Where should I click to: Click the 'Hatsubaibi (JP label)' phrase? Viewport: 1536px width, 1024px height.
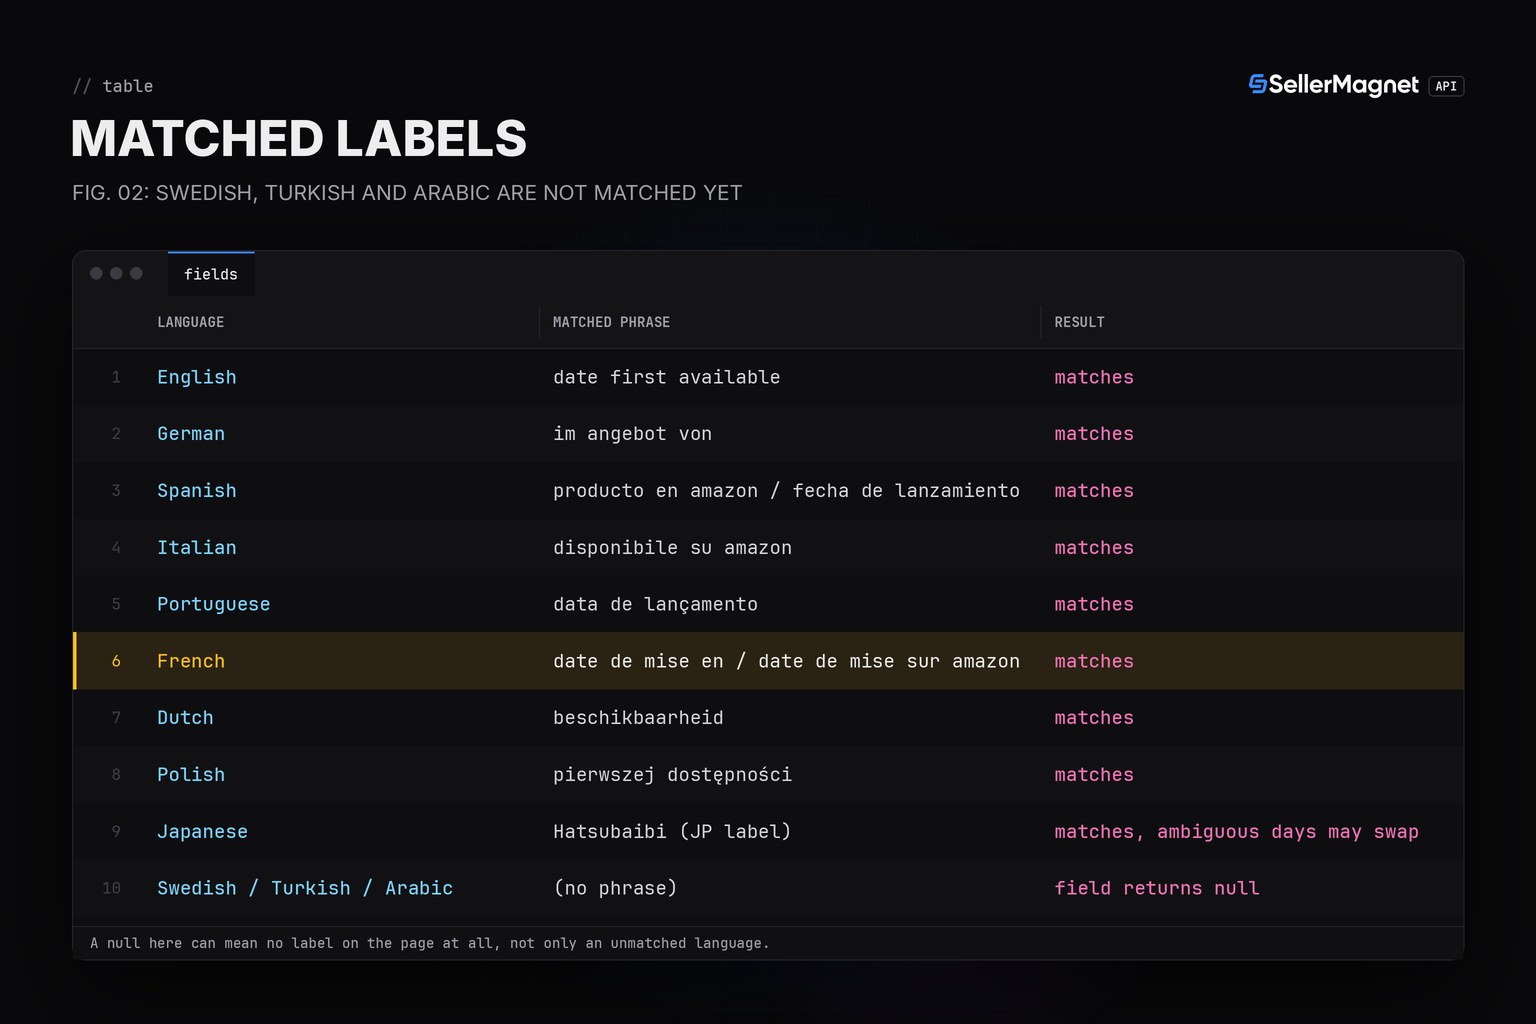pyautogui.click(x=672, y=832)
